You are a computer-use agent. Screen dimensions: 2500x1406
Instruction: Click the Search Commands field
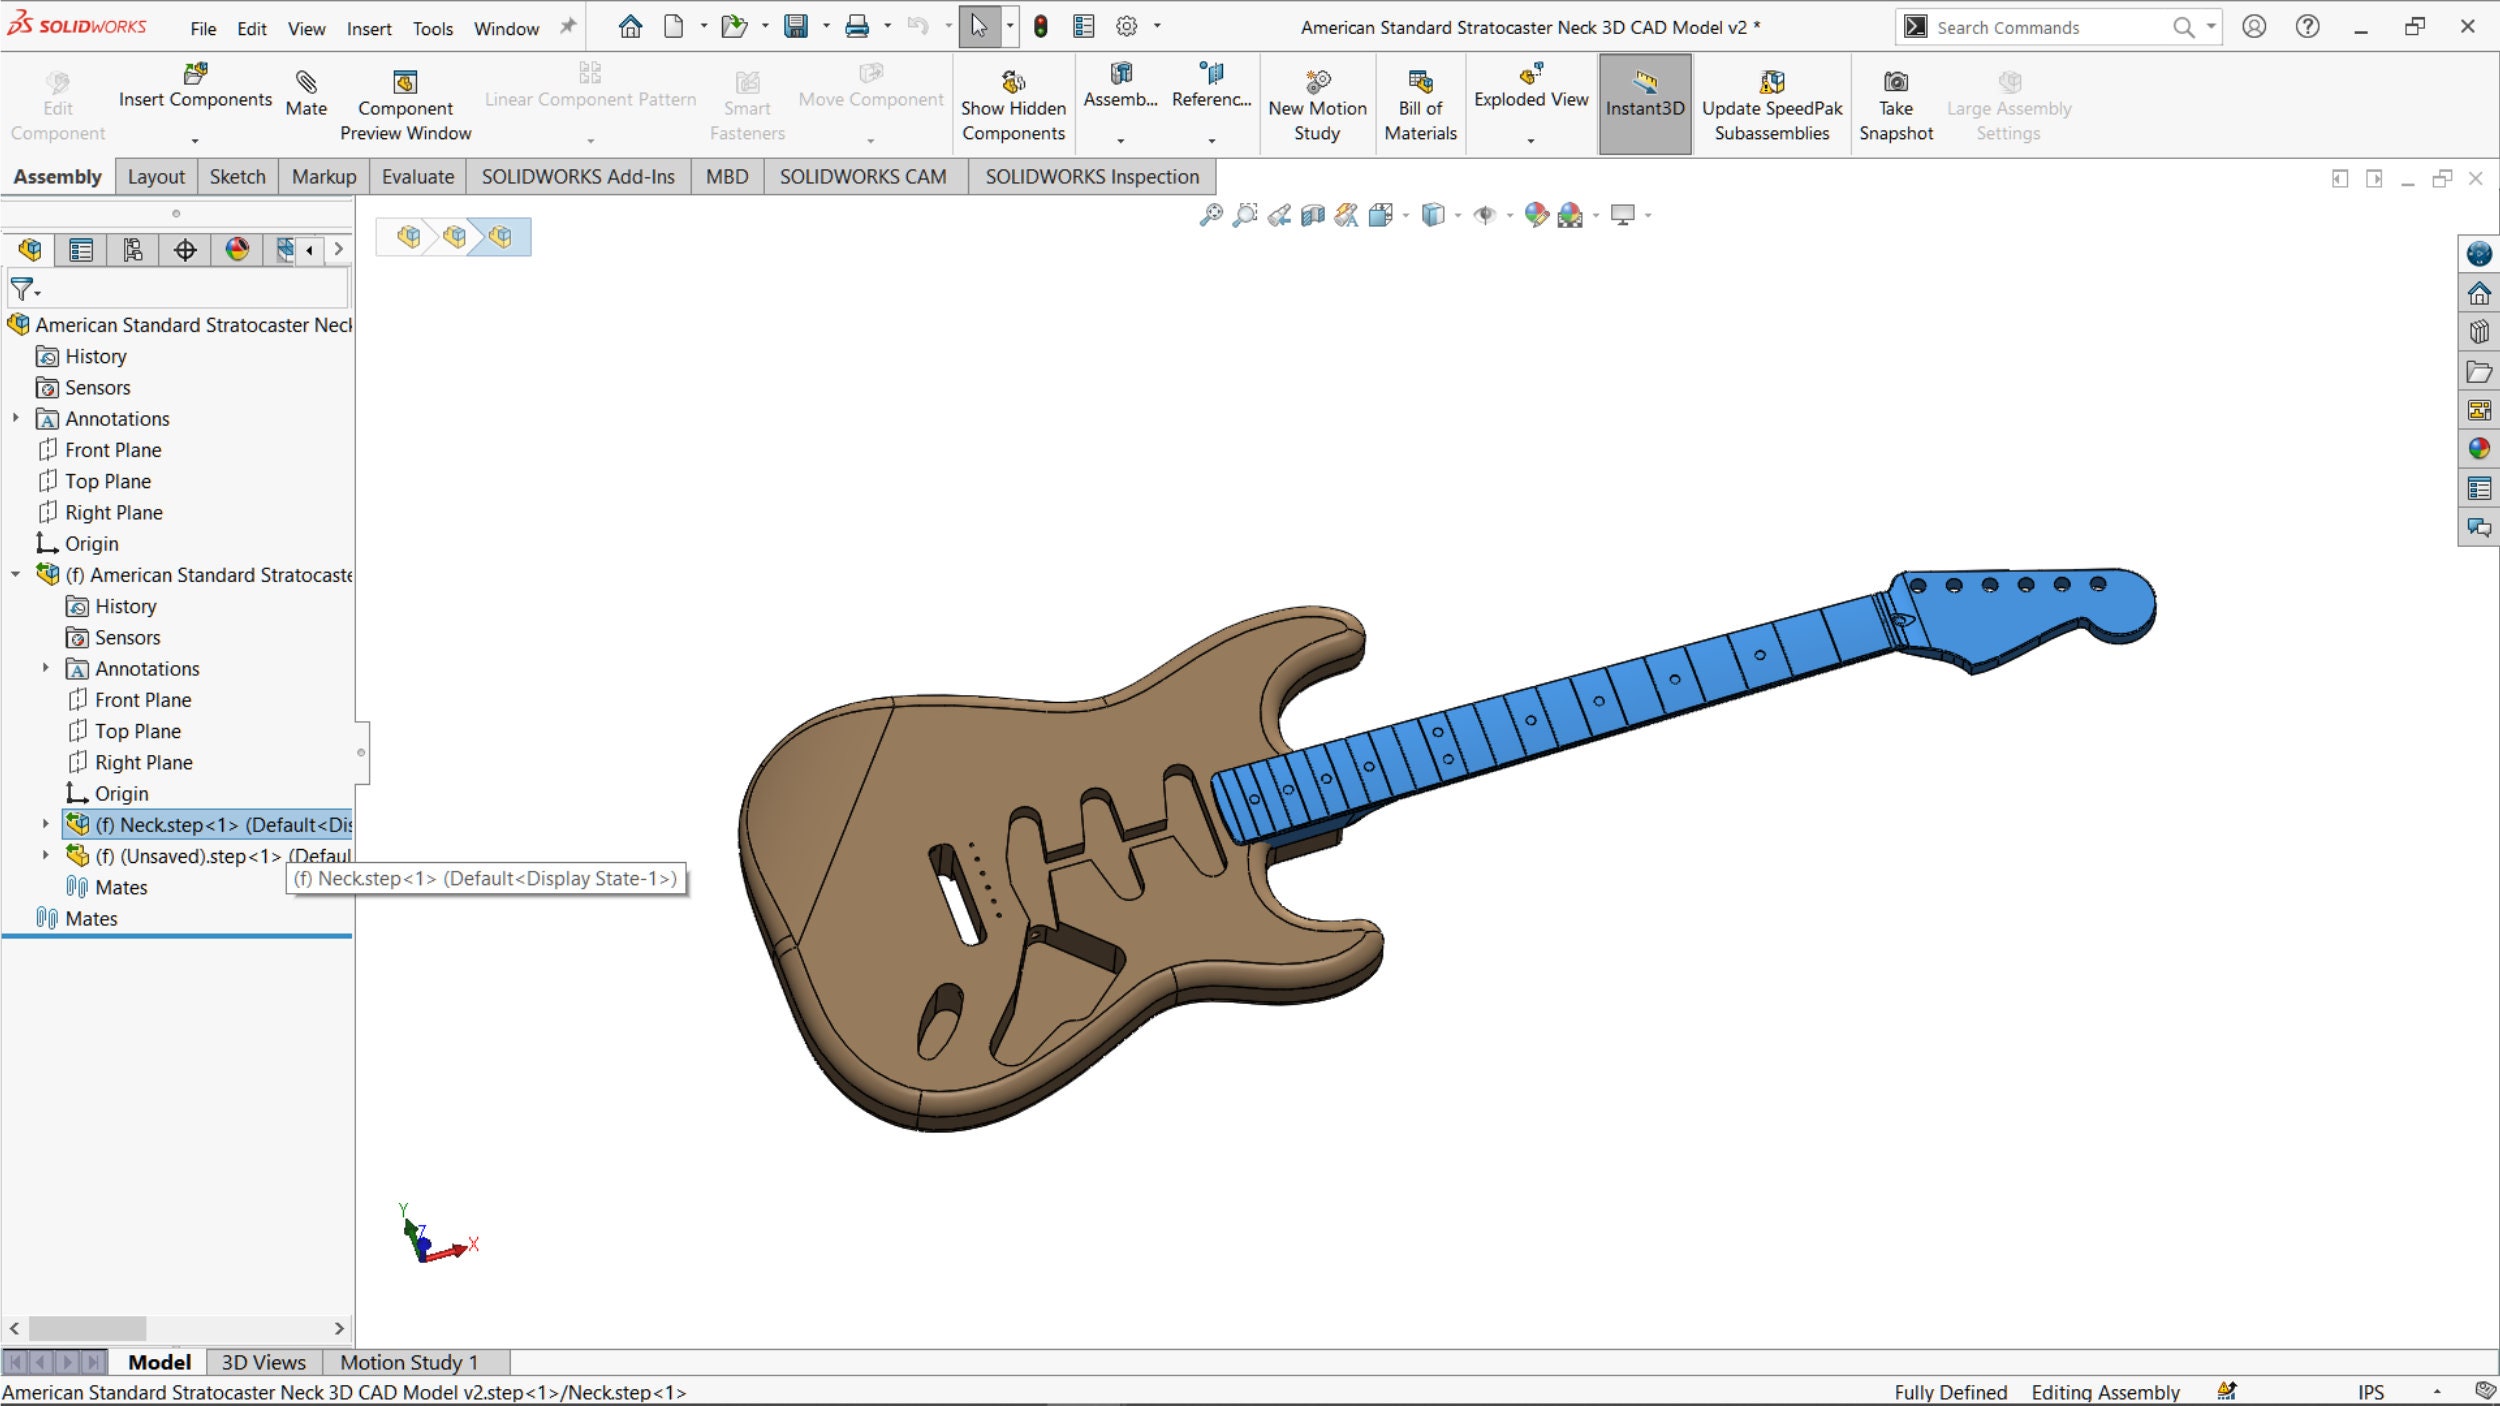[2057, 27]
